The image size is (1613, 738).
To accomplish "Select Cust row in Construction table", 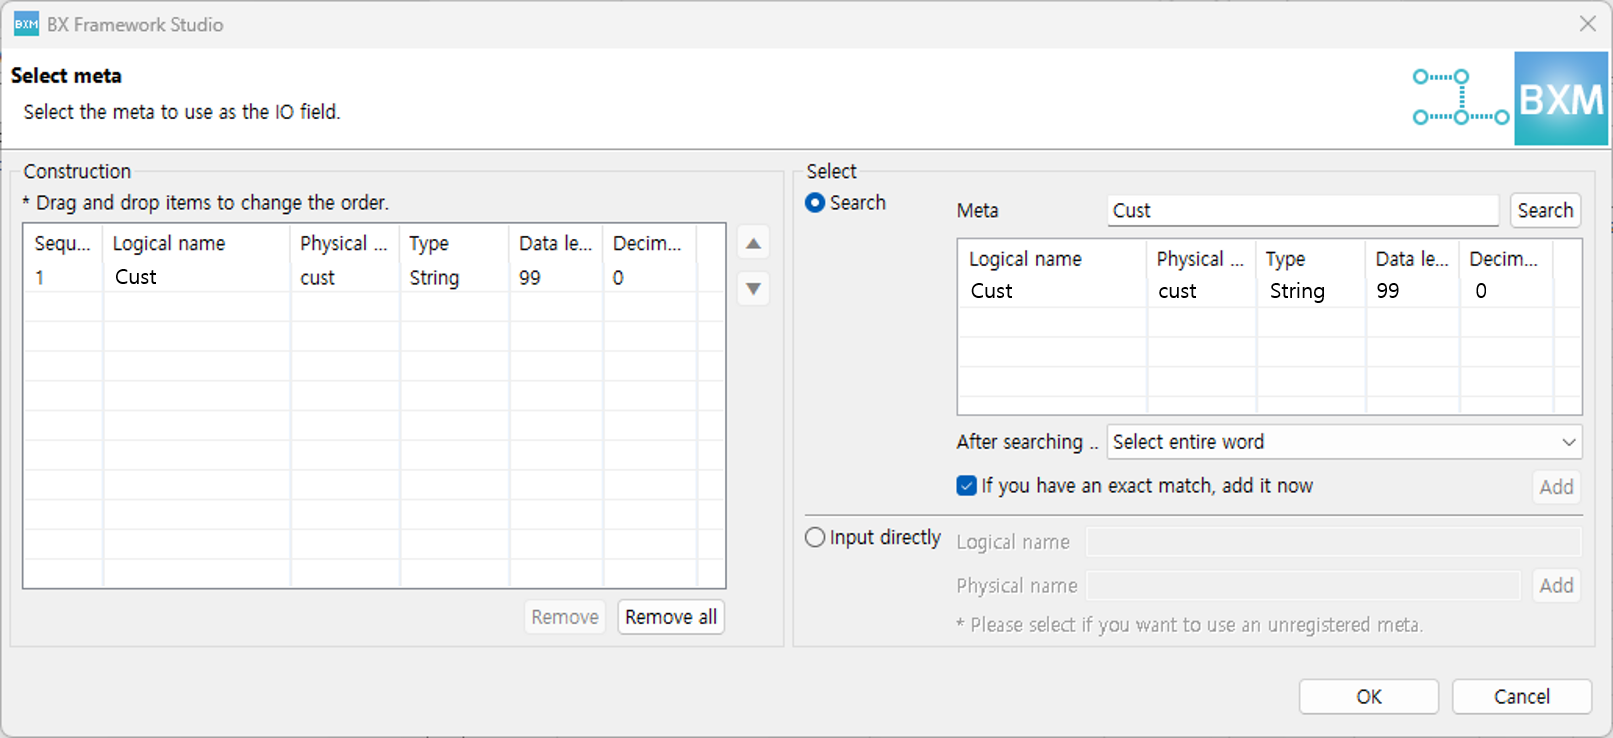I will (195, 278).
